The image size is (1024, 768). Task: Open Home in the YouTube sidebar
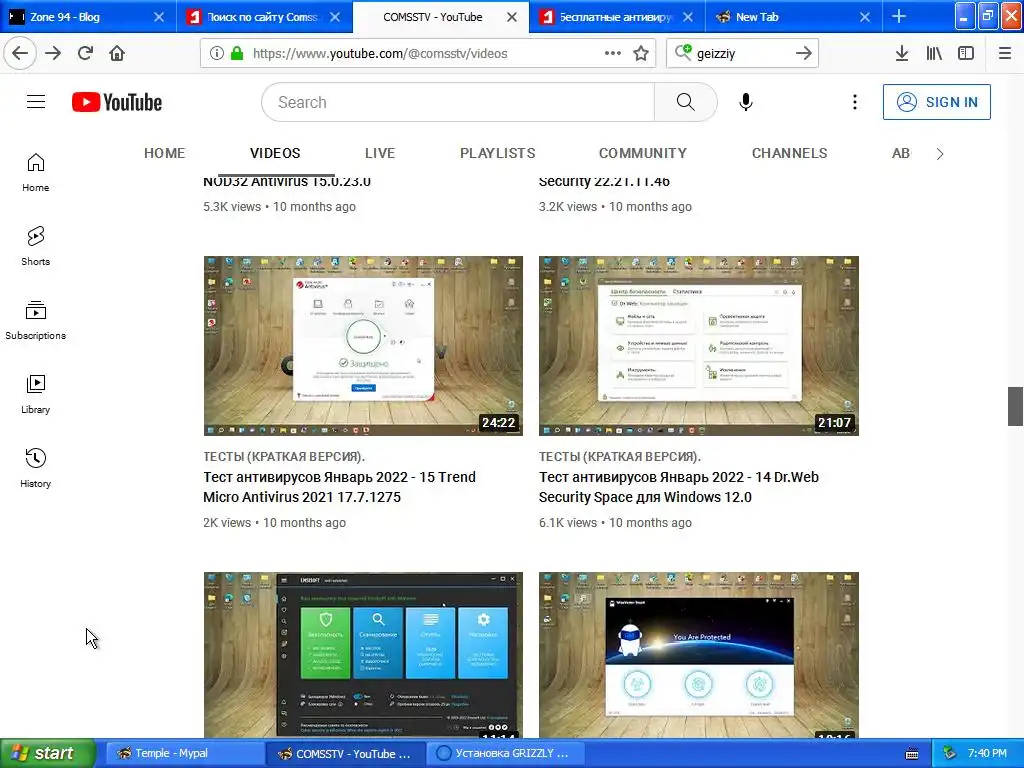pos(35,172)
